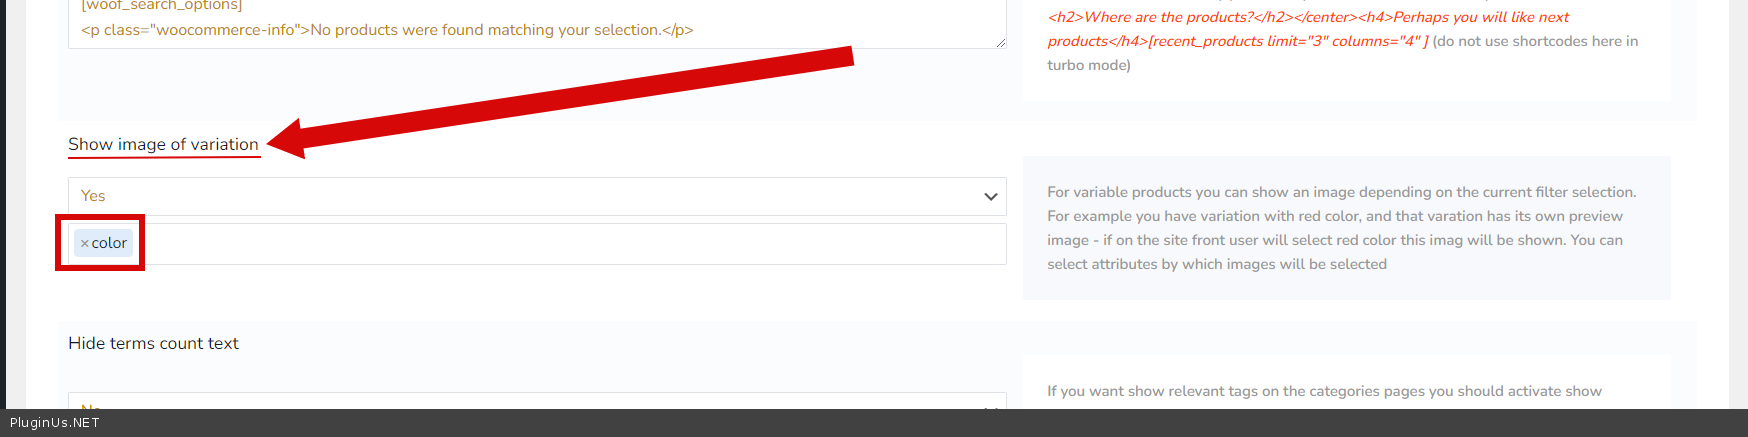Viewport: 1748px width, 437px height.
Task: Open the PluginUs.NET watermark link
Action: click(55, 423)
